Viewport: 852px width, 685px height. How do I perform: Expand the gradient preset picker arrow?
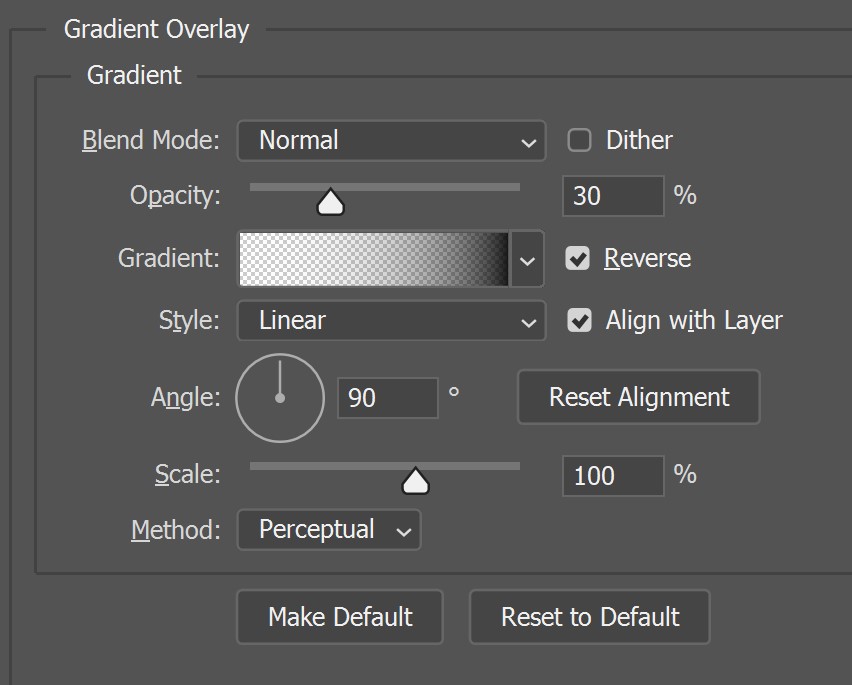(x=527, y=259)
